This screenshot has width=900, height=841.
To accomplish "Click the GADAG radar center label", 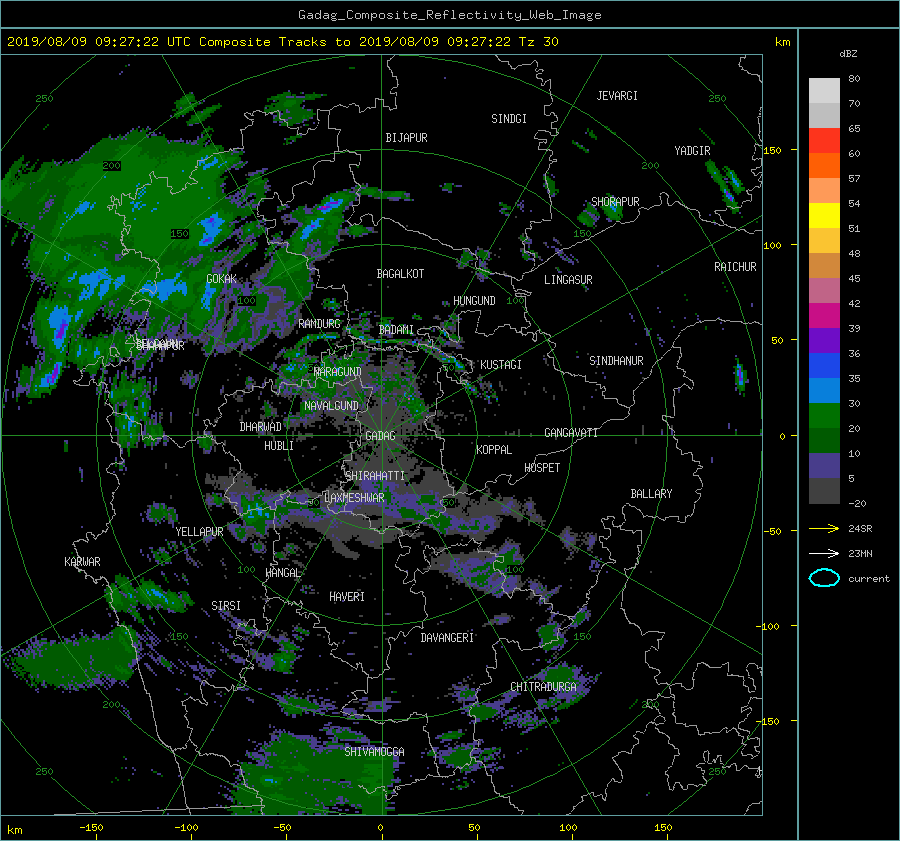I will click(x=381, y=436).
